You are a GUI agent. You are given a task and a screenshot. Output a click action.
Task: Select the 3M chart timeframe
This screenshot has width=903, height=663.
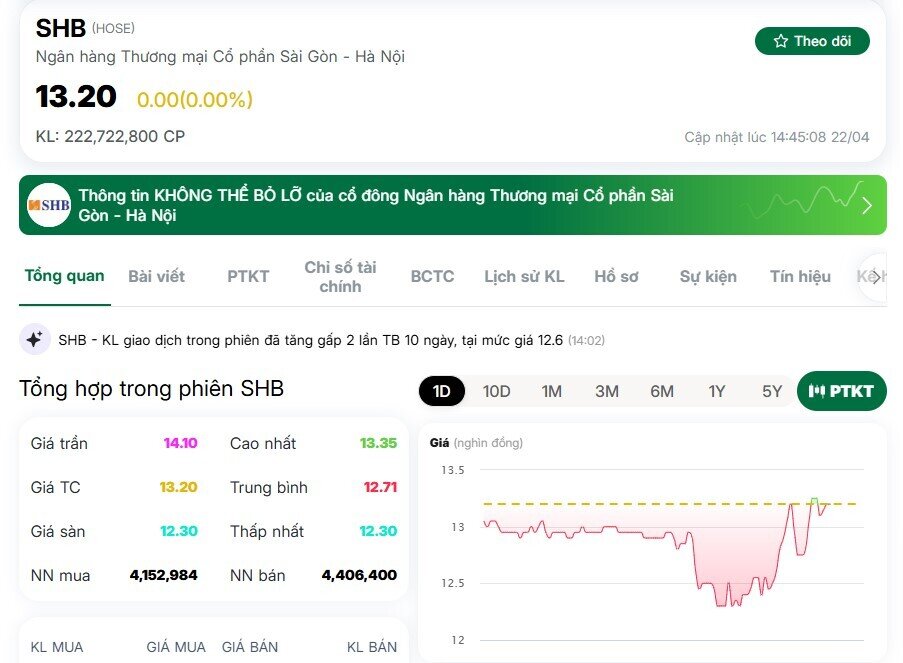(x=607, y=391)
